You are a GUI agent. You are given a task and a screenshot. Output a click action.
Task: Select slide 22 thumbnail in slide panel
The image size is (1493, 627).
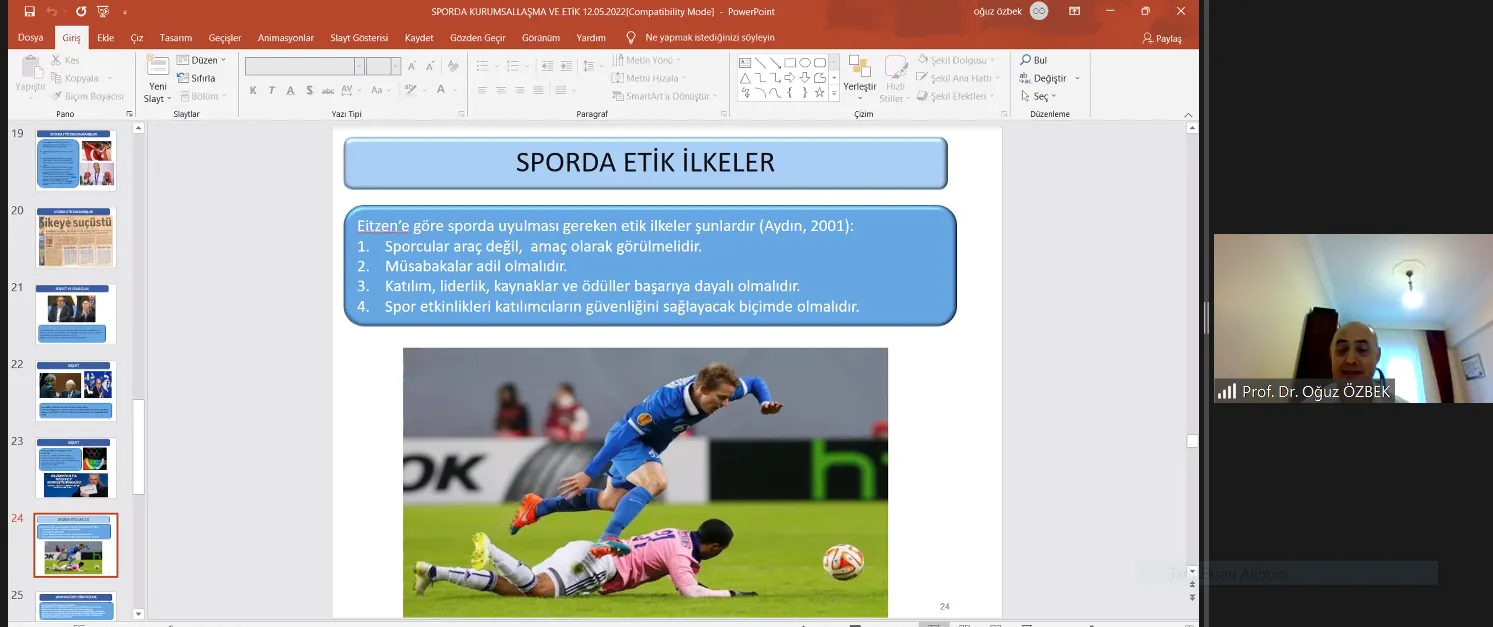(x=76, y=391)
